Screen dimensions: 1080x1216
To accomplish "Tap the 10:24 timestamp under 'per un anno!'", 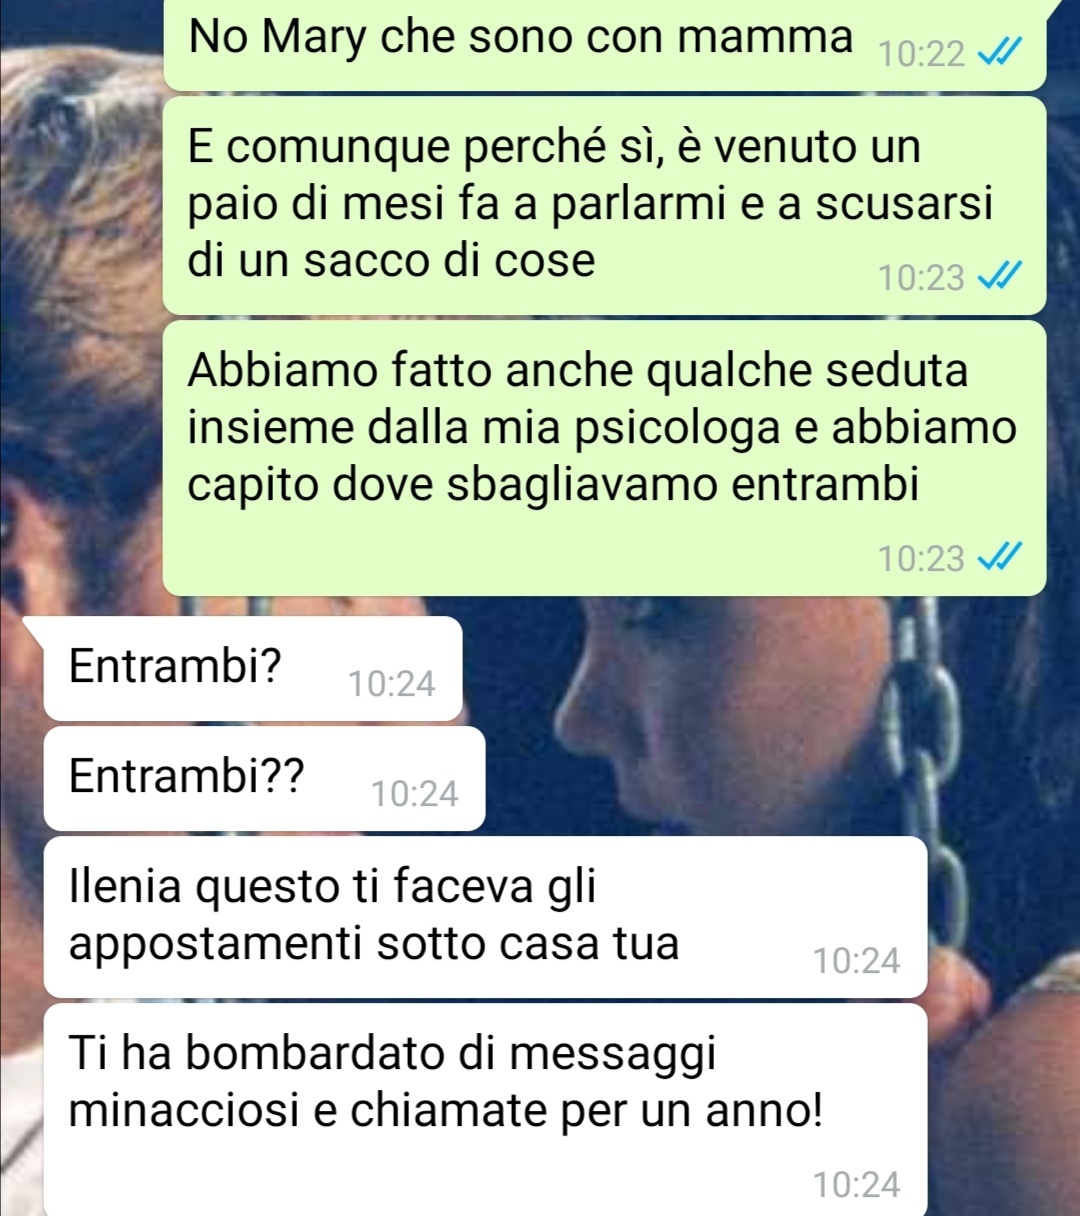I will 857,1185.
